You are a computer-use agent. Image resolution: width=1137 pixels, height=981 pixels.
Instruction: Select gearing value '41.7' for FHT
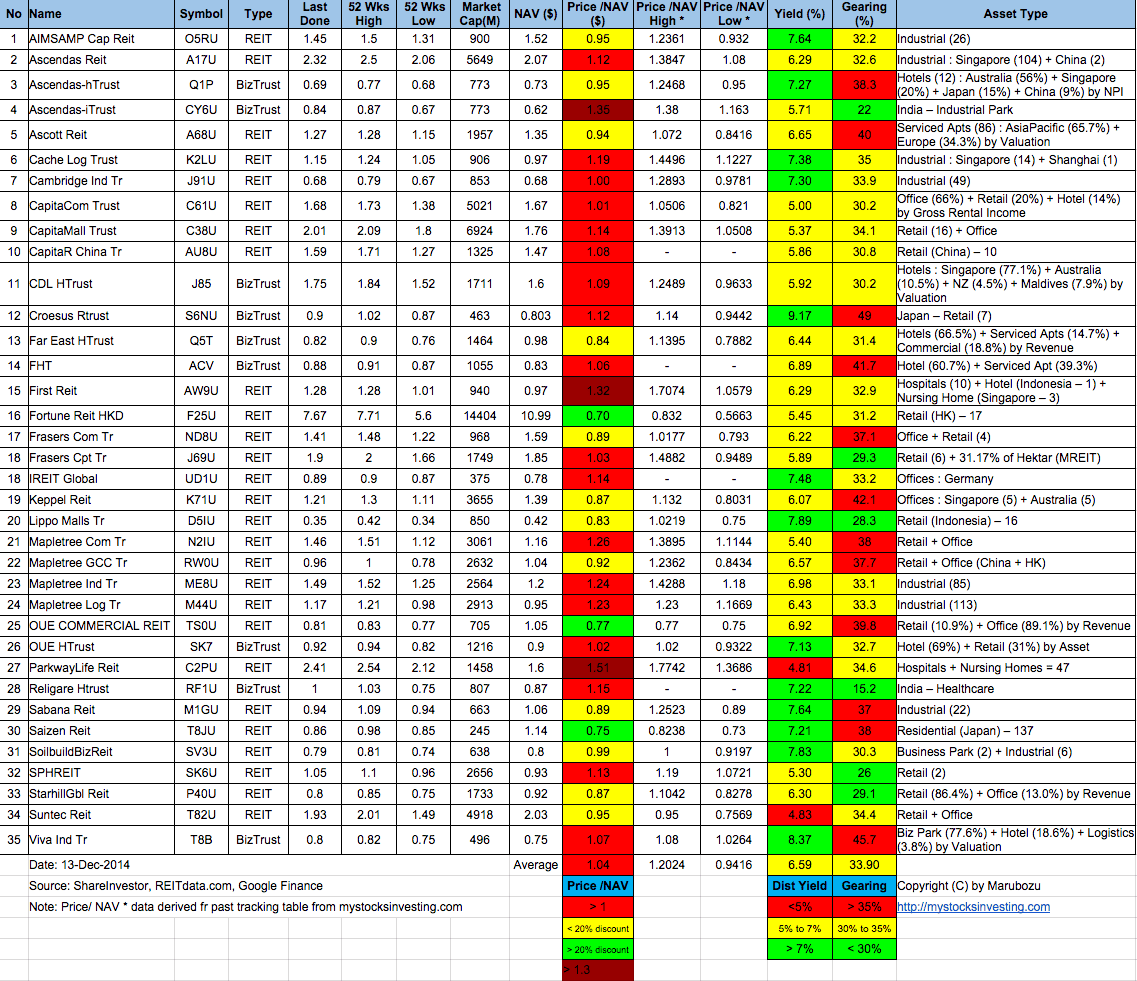pos(864,366)
